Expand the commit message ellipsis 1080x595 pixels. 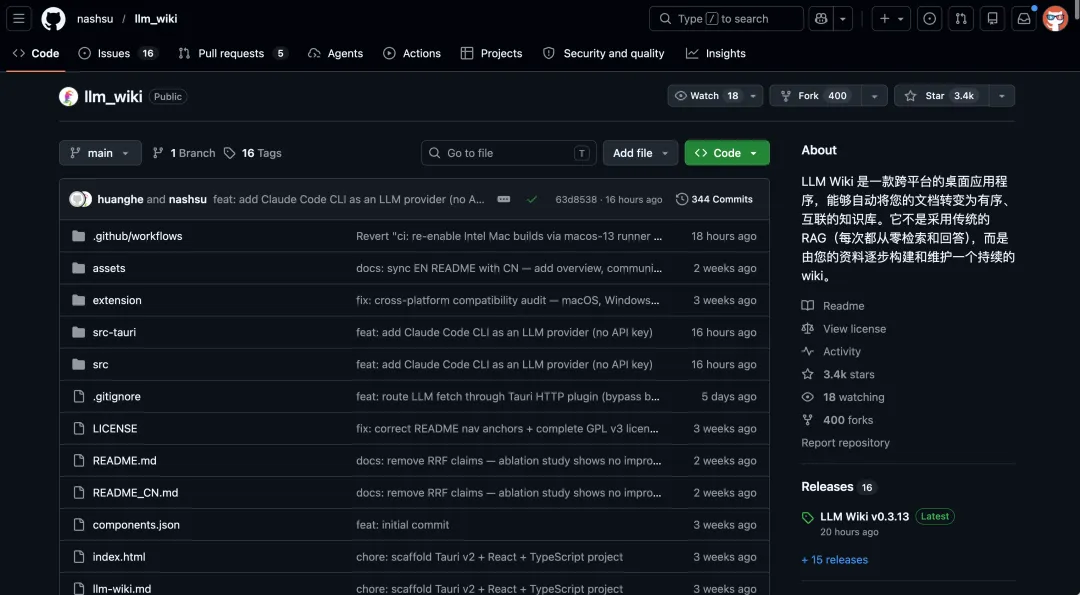504,199
